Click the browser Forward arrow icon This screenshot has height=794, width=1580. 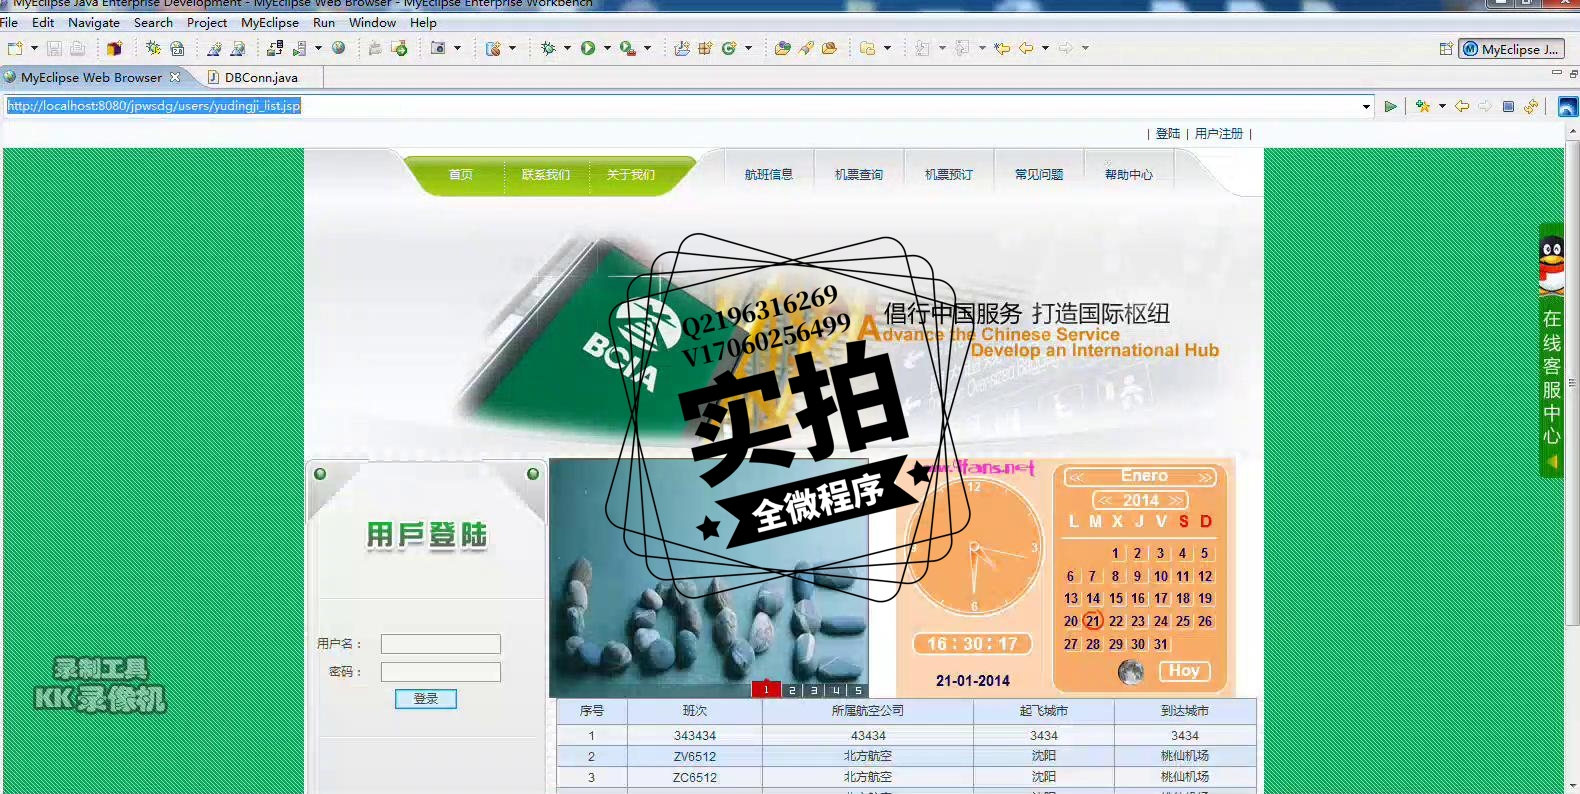[x=1485, y=106]
